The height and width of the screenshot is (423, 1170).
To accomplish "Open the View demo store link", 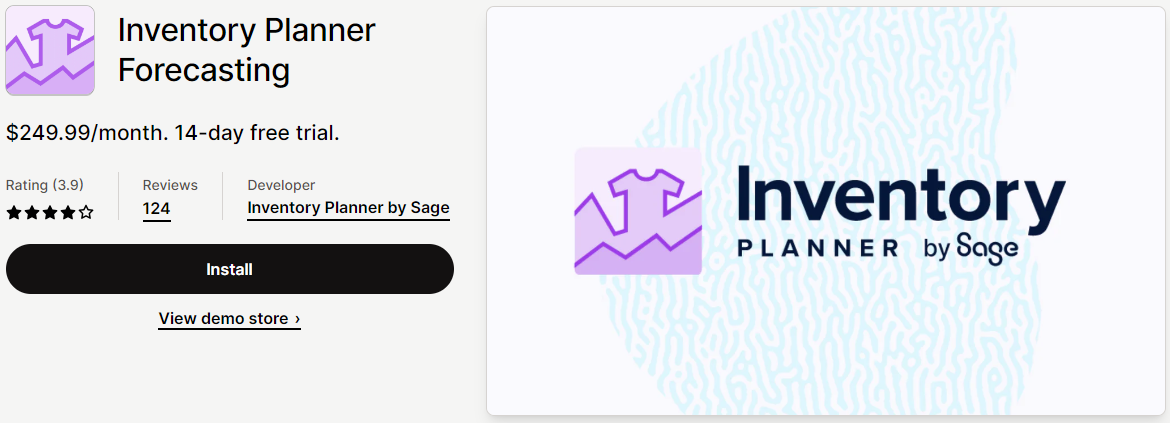I will click(x=230, y=319).
